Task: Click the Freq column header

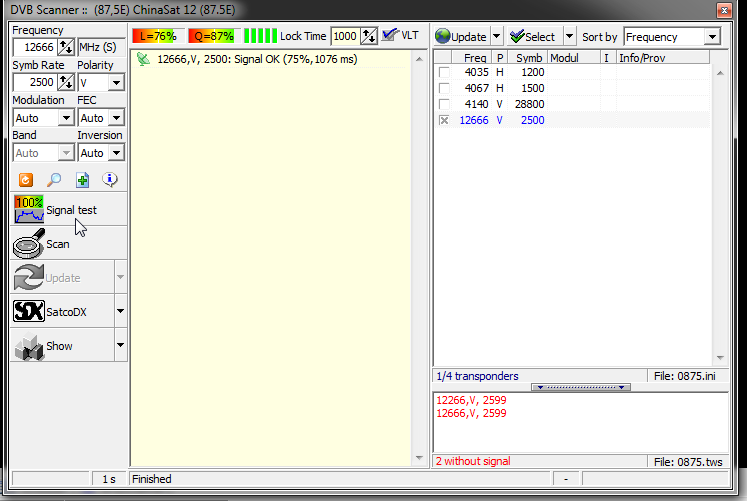Action: tap(473, 58)
